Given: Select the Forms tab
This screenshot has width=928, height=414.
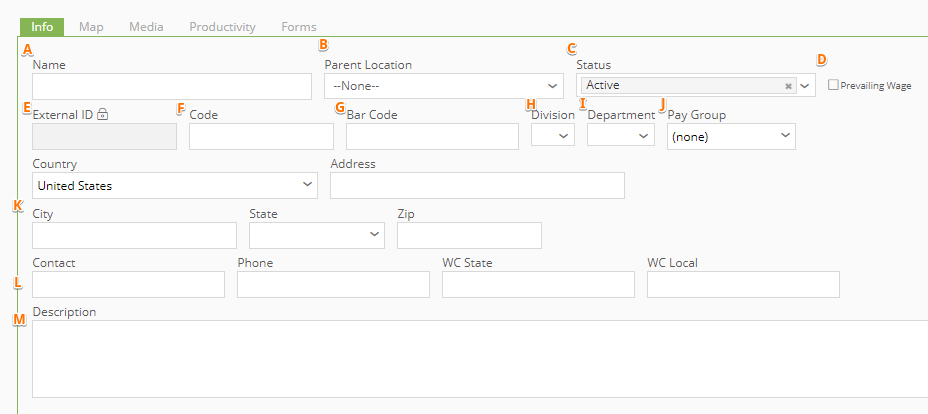Looking at the screenshot, I should pyautogui.click(x=299, y=27).
